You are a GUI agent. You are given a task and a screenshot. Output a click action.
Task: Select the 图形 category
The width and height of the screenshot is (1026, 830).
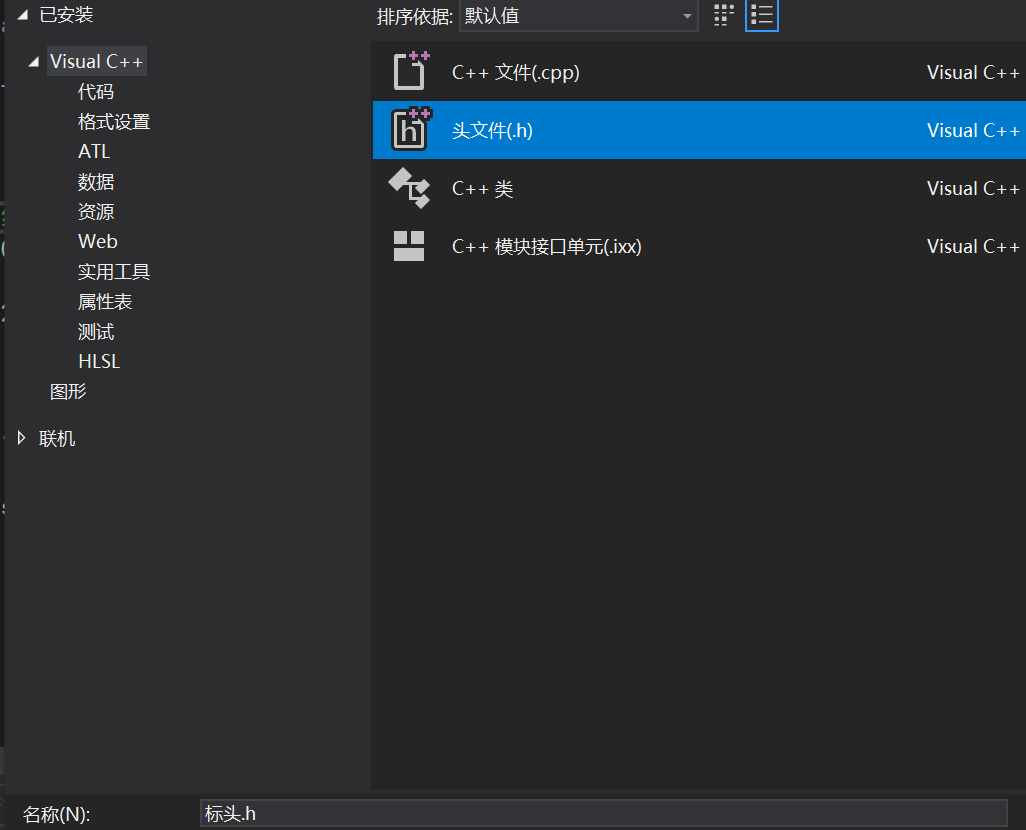pos(68,391)
